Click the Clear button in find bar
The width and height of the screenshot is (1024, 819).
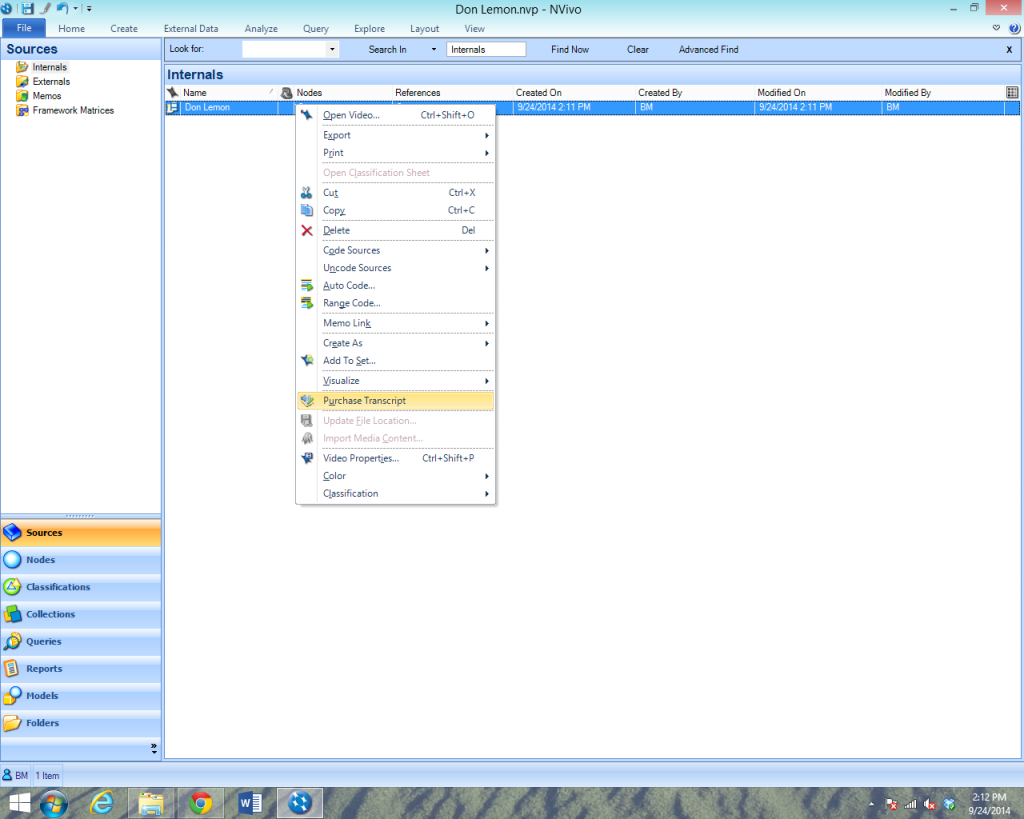[637, 50]
